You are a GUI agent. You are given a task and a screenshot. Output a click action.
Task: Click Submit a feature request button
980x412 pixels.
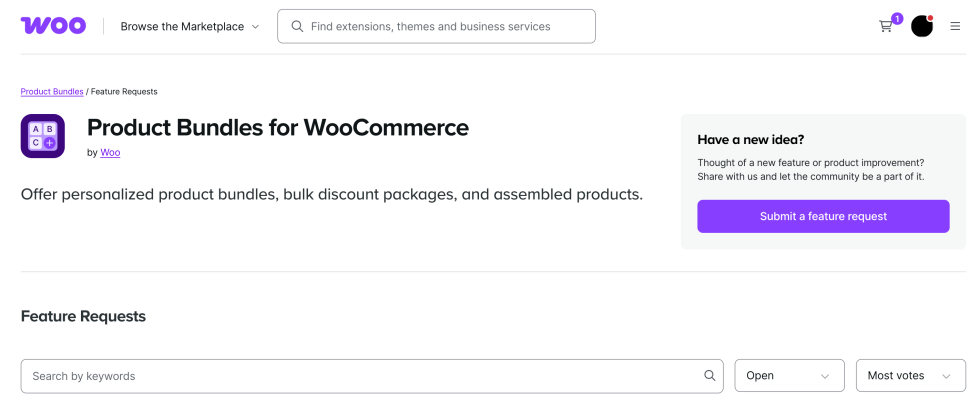[823, 216]
